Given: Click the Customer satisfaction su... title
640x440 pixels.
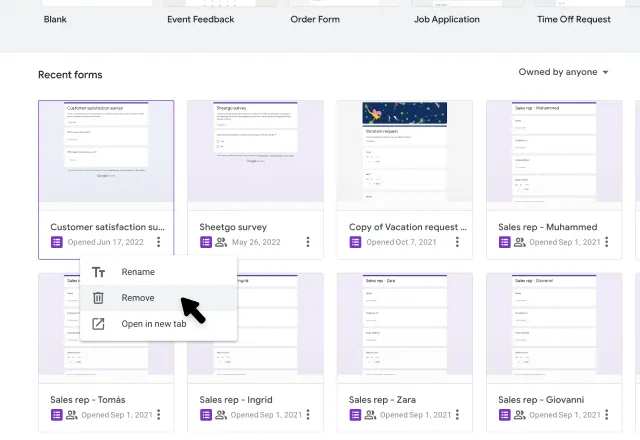Looking at the screenshot, I should pyautogui.click(x=107, y=227).
